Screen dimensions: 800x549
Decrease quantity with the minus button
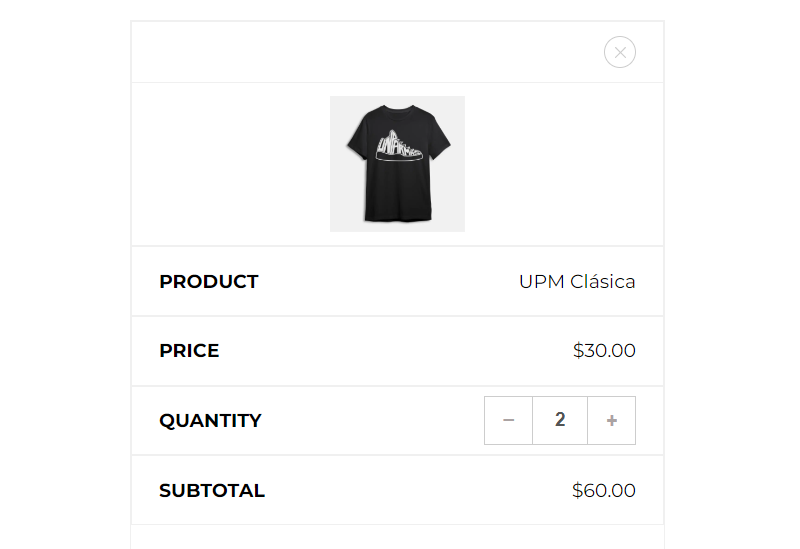(508, 420)
